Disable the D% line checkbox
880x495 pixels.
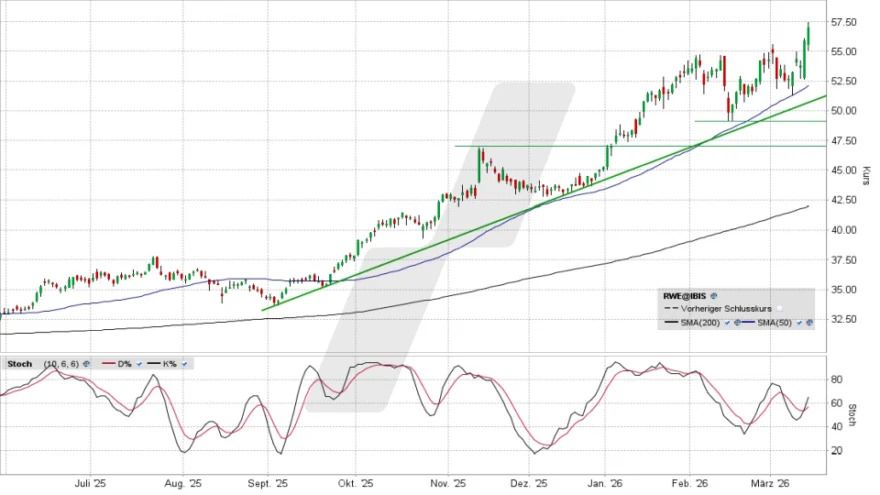[x=141, y=363]
